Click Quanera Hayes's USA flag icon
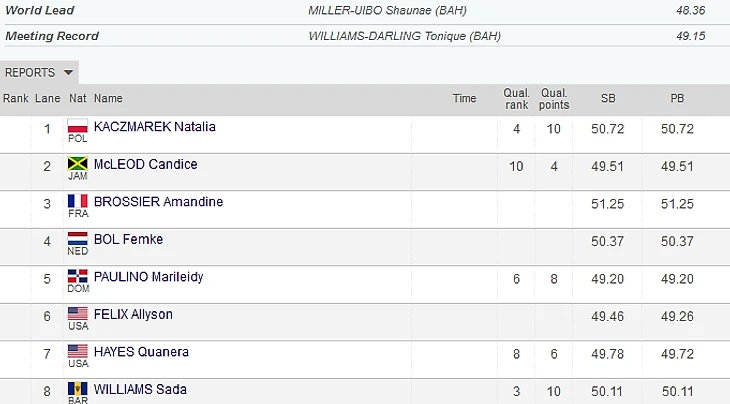This screenshot has height=404, width=730. 78,351
